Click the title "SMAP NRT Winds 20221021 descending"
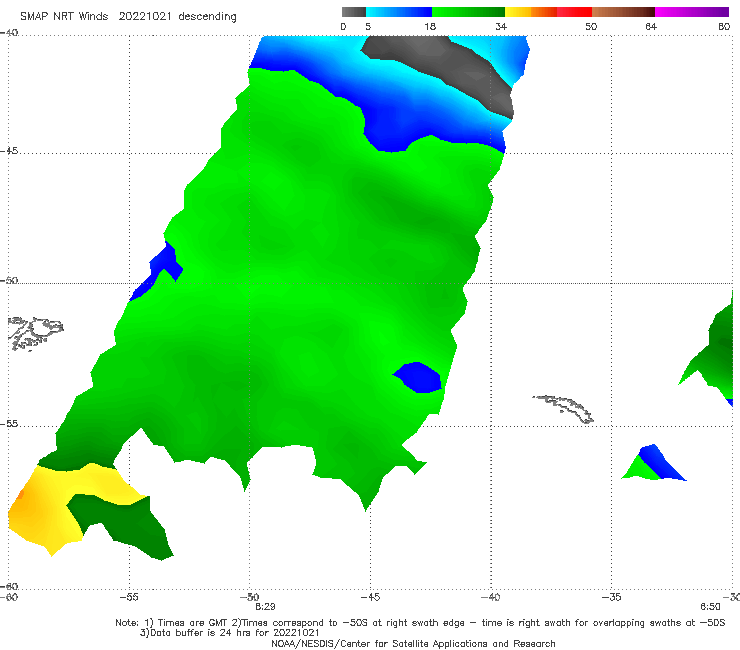This screenshot has height=650, width=740. [x=128, y=17]
